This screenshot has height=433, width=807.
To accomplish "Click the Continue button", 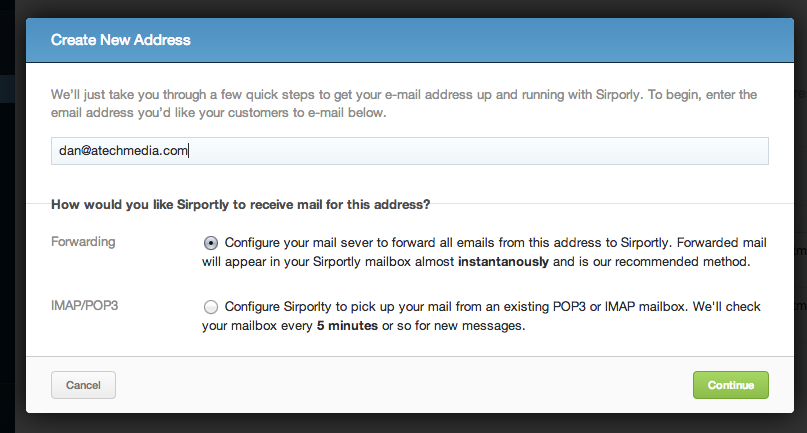I will click(730, 384).
